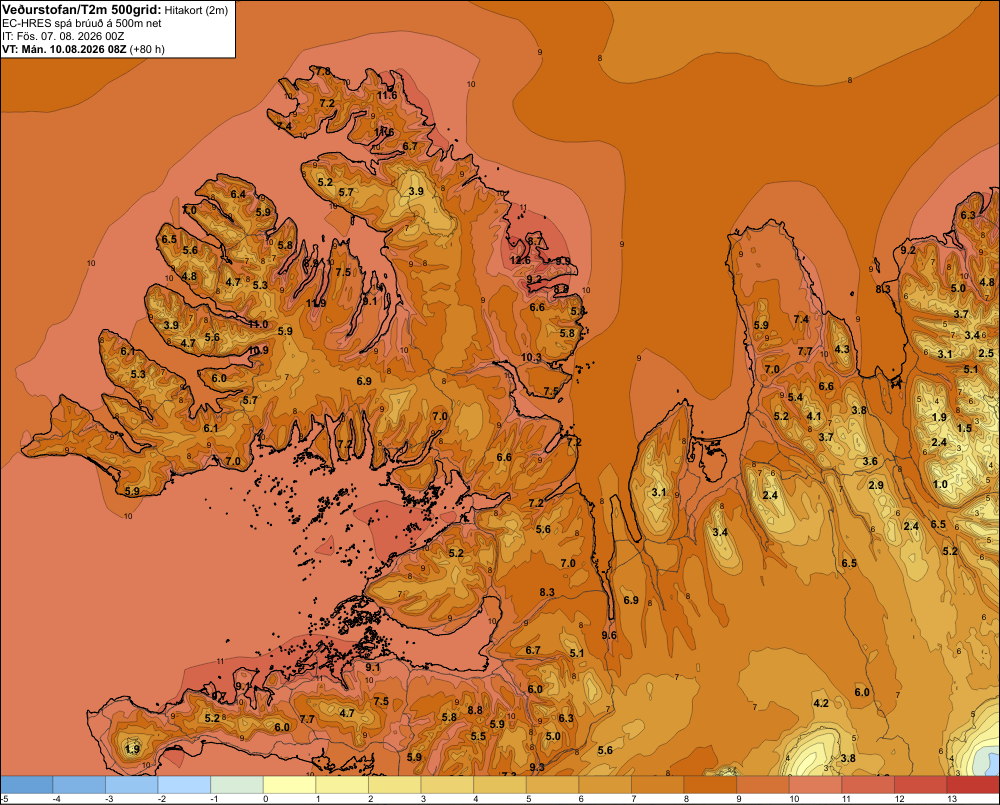Click the 11.0 temperature value in the Westfjords

[x=258, y=324]
